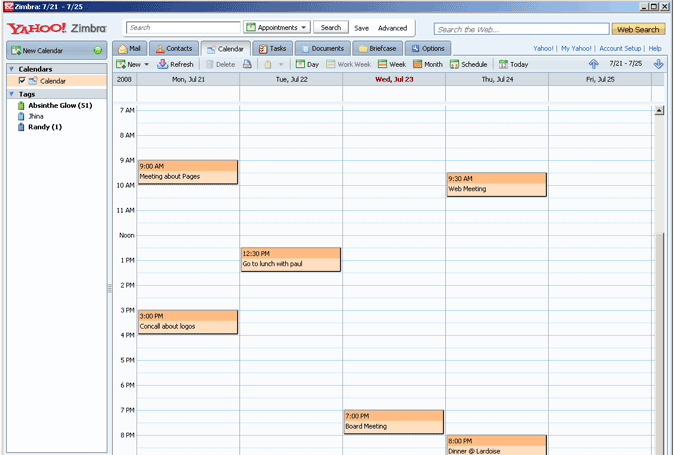Image resolution: width=674 pixels, height=455 pixels.
Task: Click the Search button
Action: (331, 27)
